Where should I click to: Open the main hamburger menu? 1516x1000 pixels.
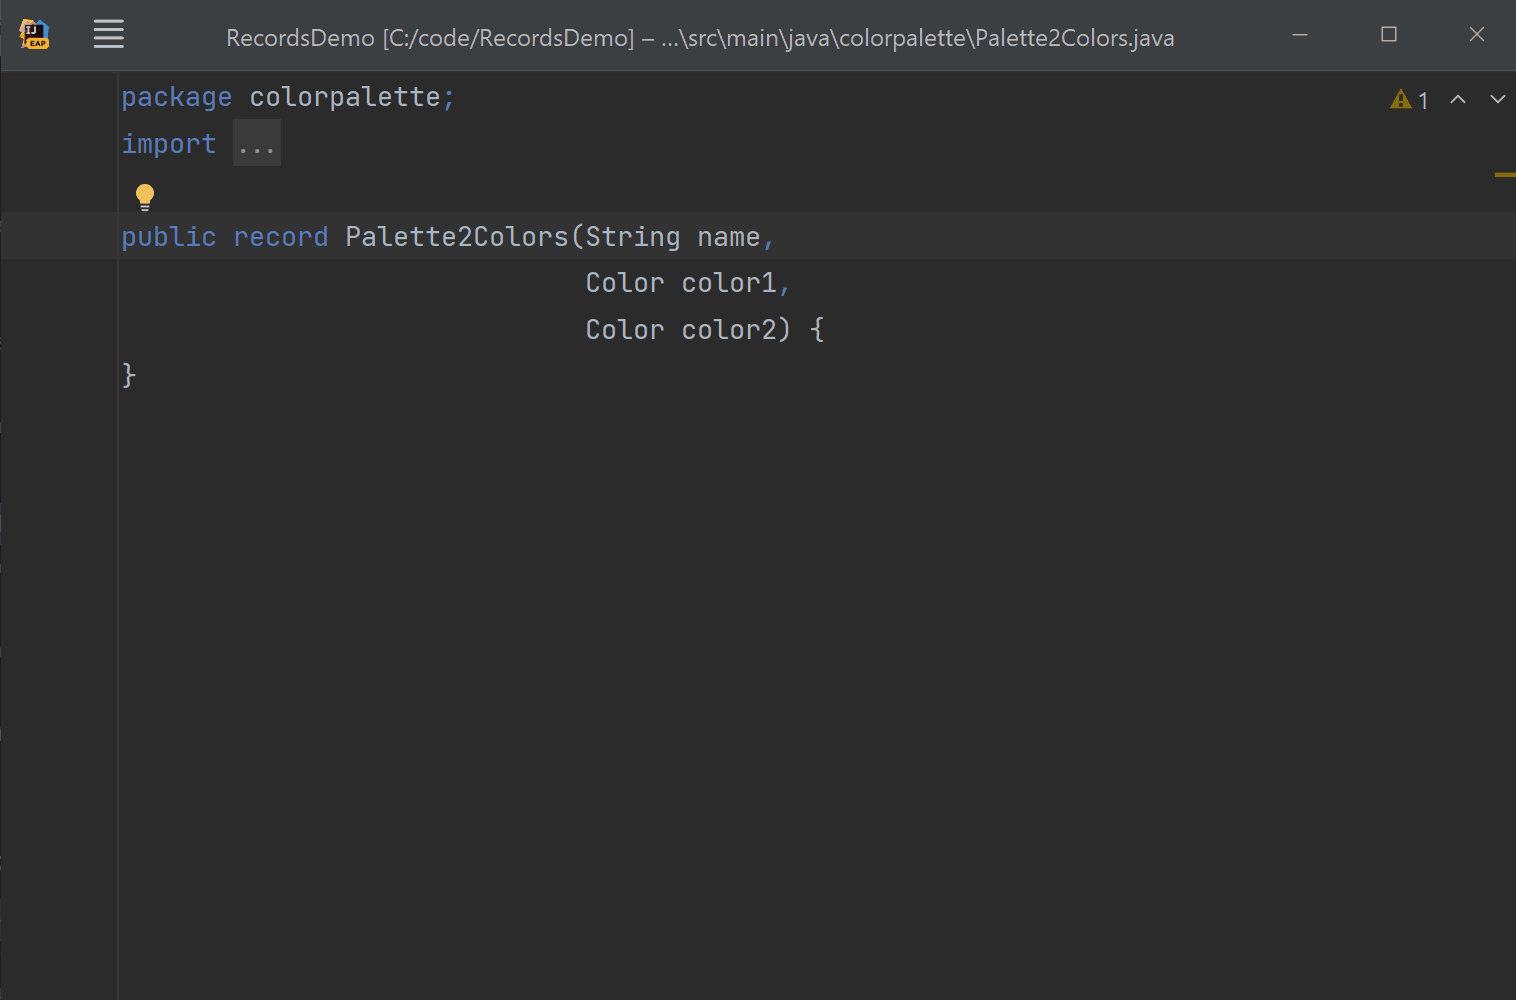(108, 33)
